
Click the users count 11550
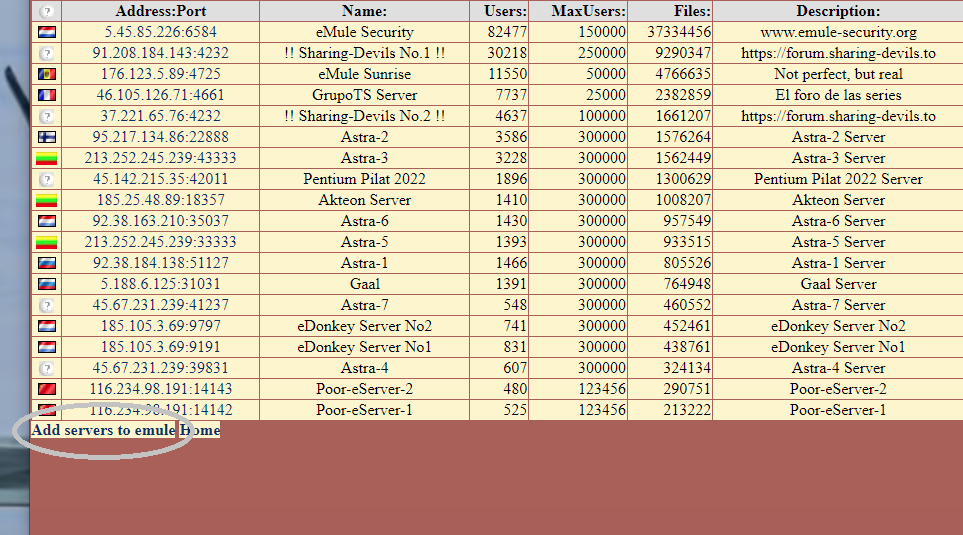507,74
